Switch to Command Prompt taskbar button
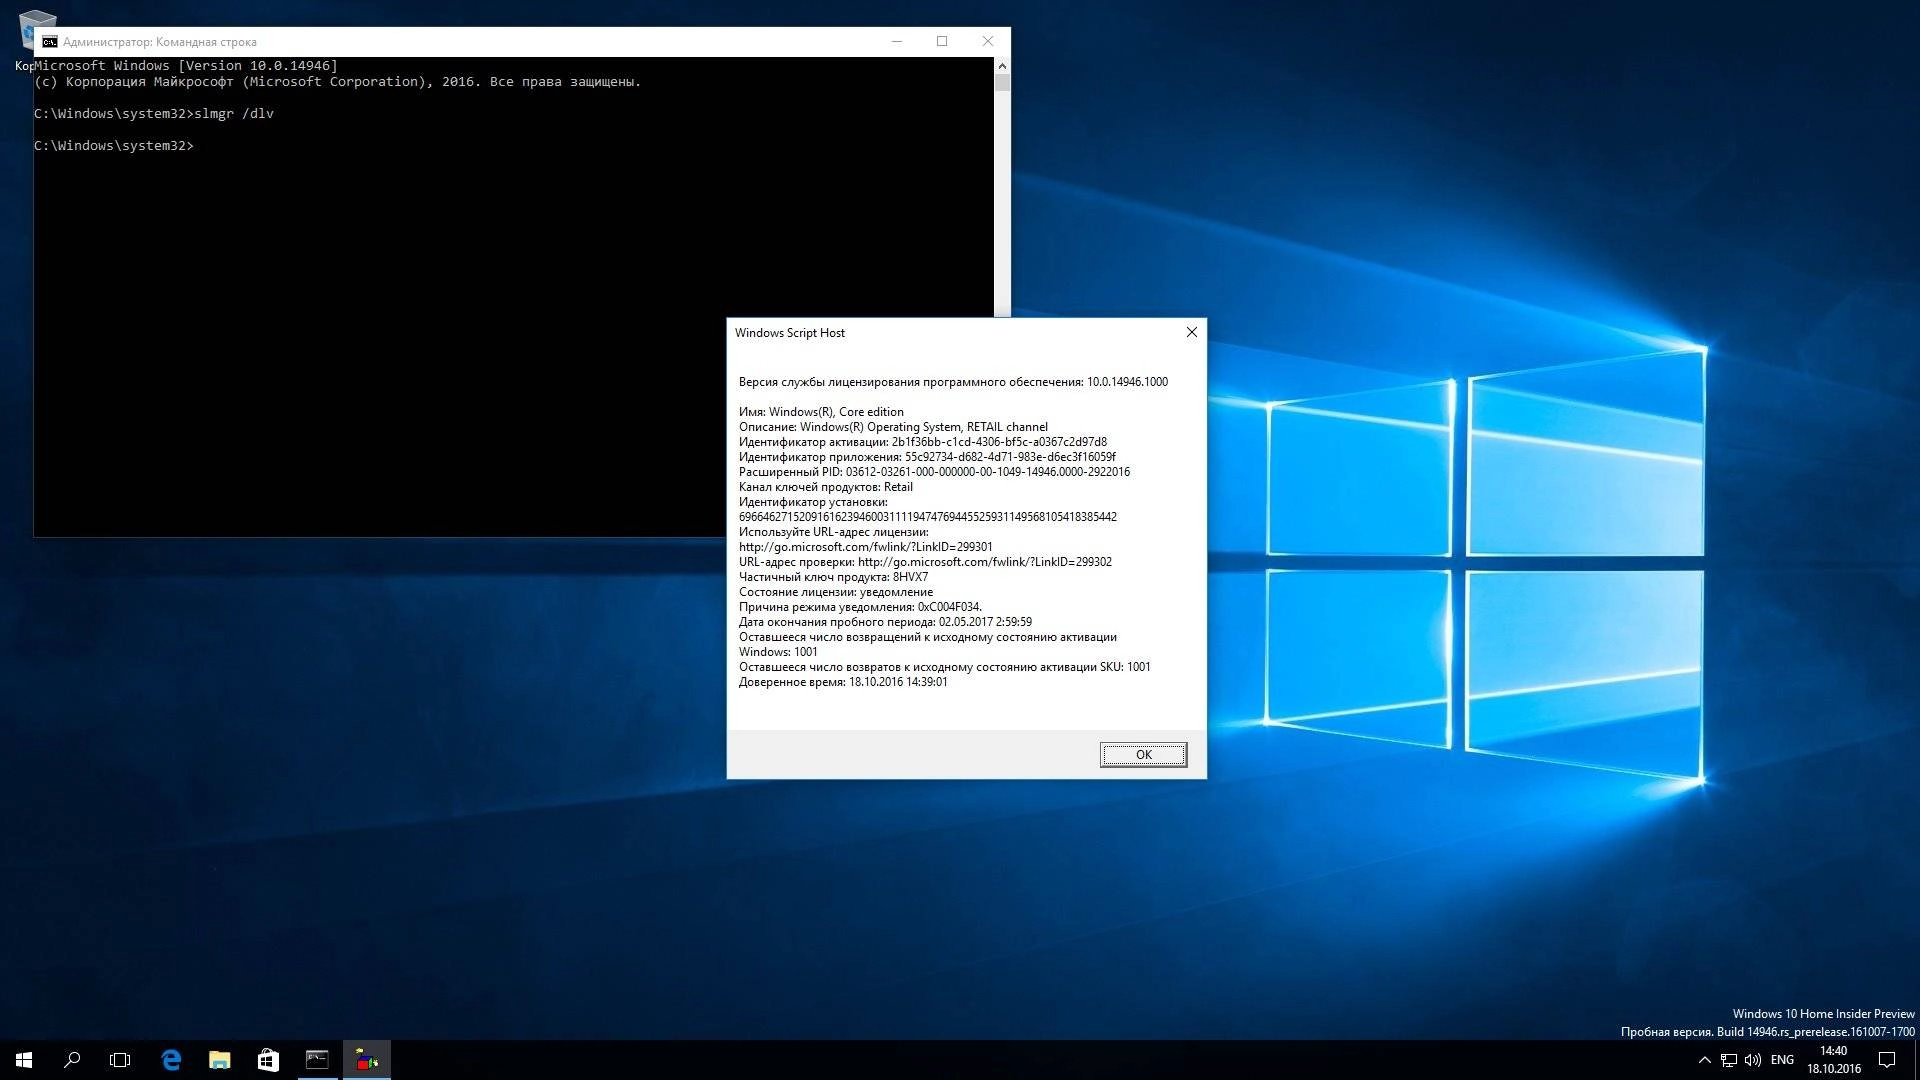 [x=317, y=1060]
